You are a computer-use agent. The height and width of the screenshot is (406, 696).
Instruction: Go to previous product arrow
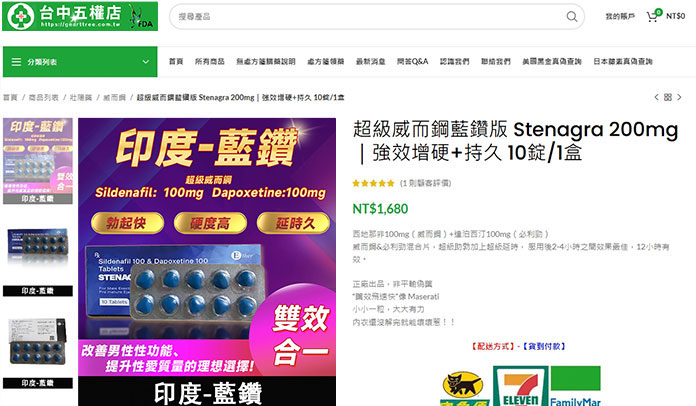[656, 97]
